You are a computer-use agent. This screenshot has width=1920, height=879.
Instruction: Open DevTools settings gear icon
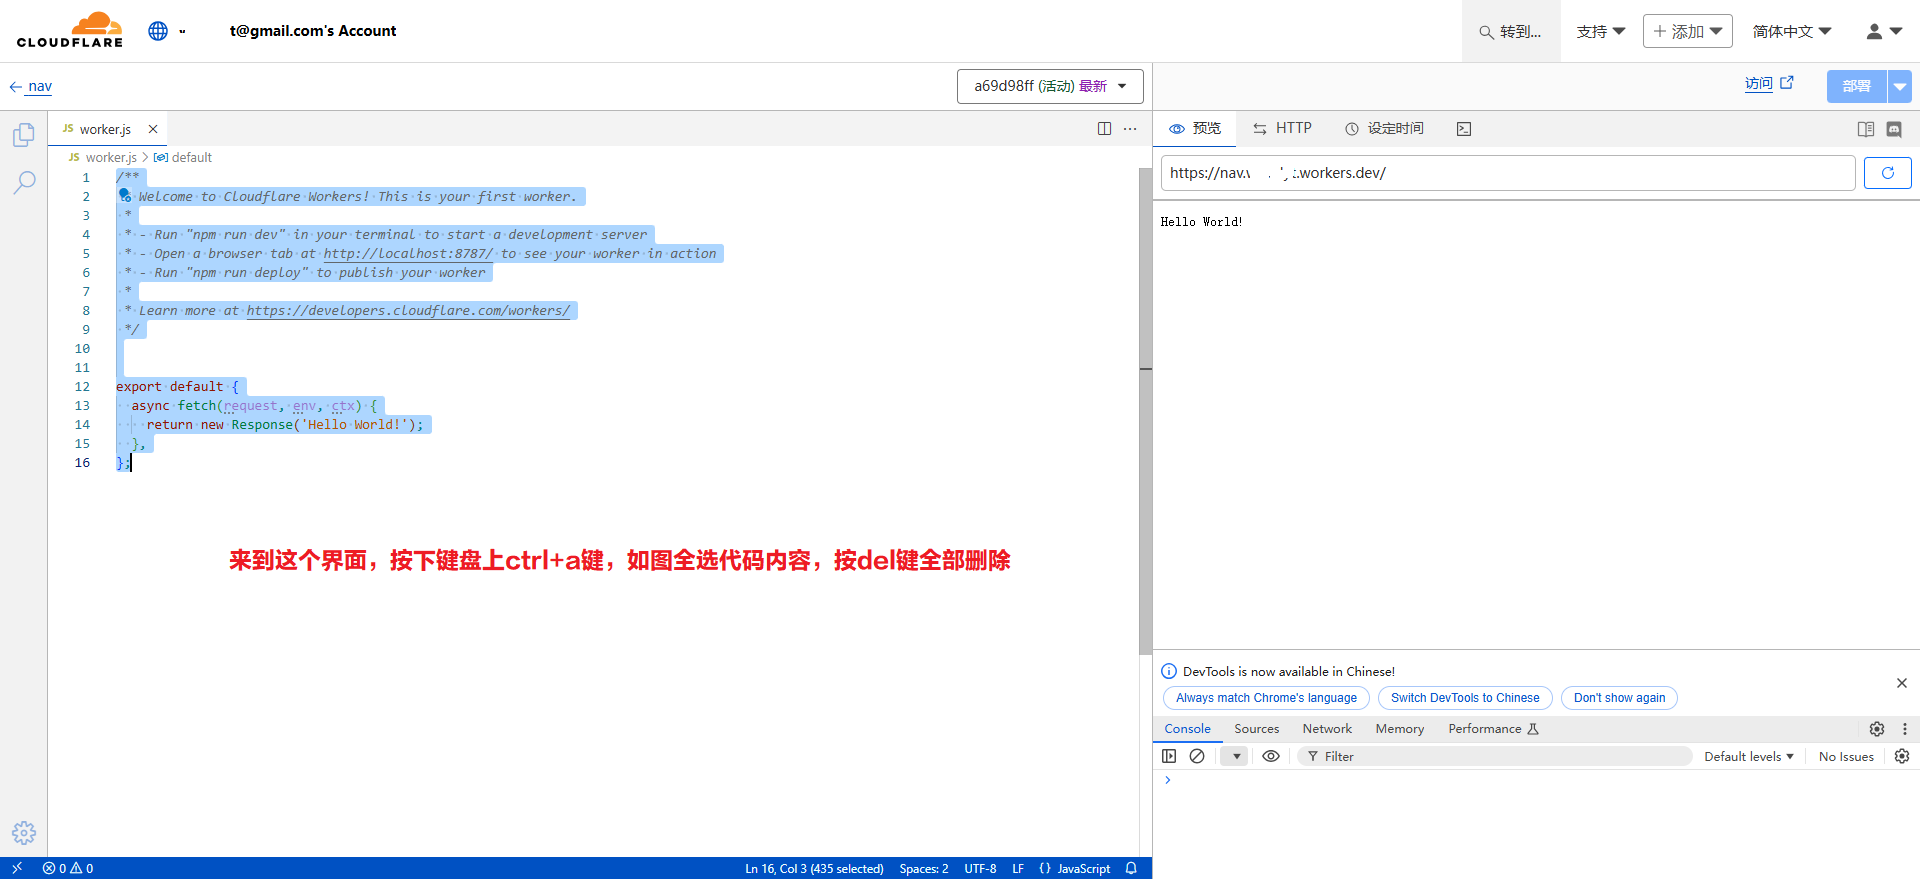(x=1876, y=729)
